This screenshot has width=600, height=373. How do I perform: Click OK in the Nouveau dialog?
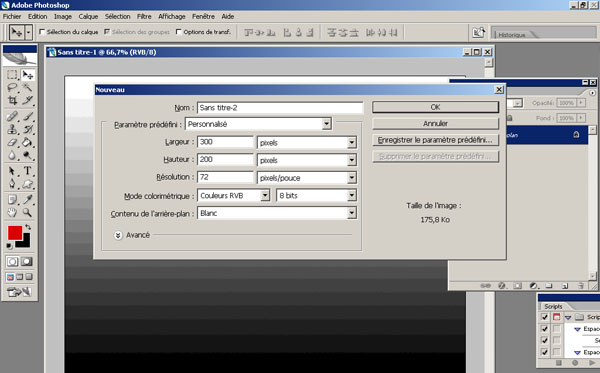point(435,107)
